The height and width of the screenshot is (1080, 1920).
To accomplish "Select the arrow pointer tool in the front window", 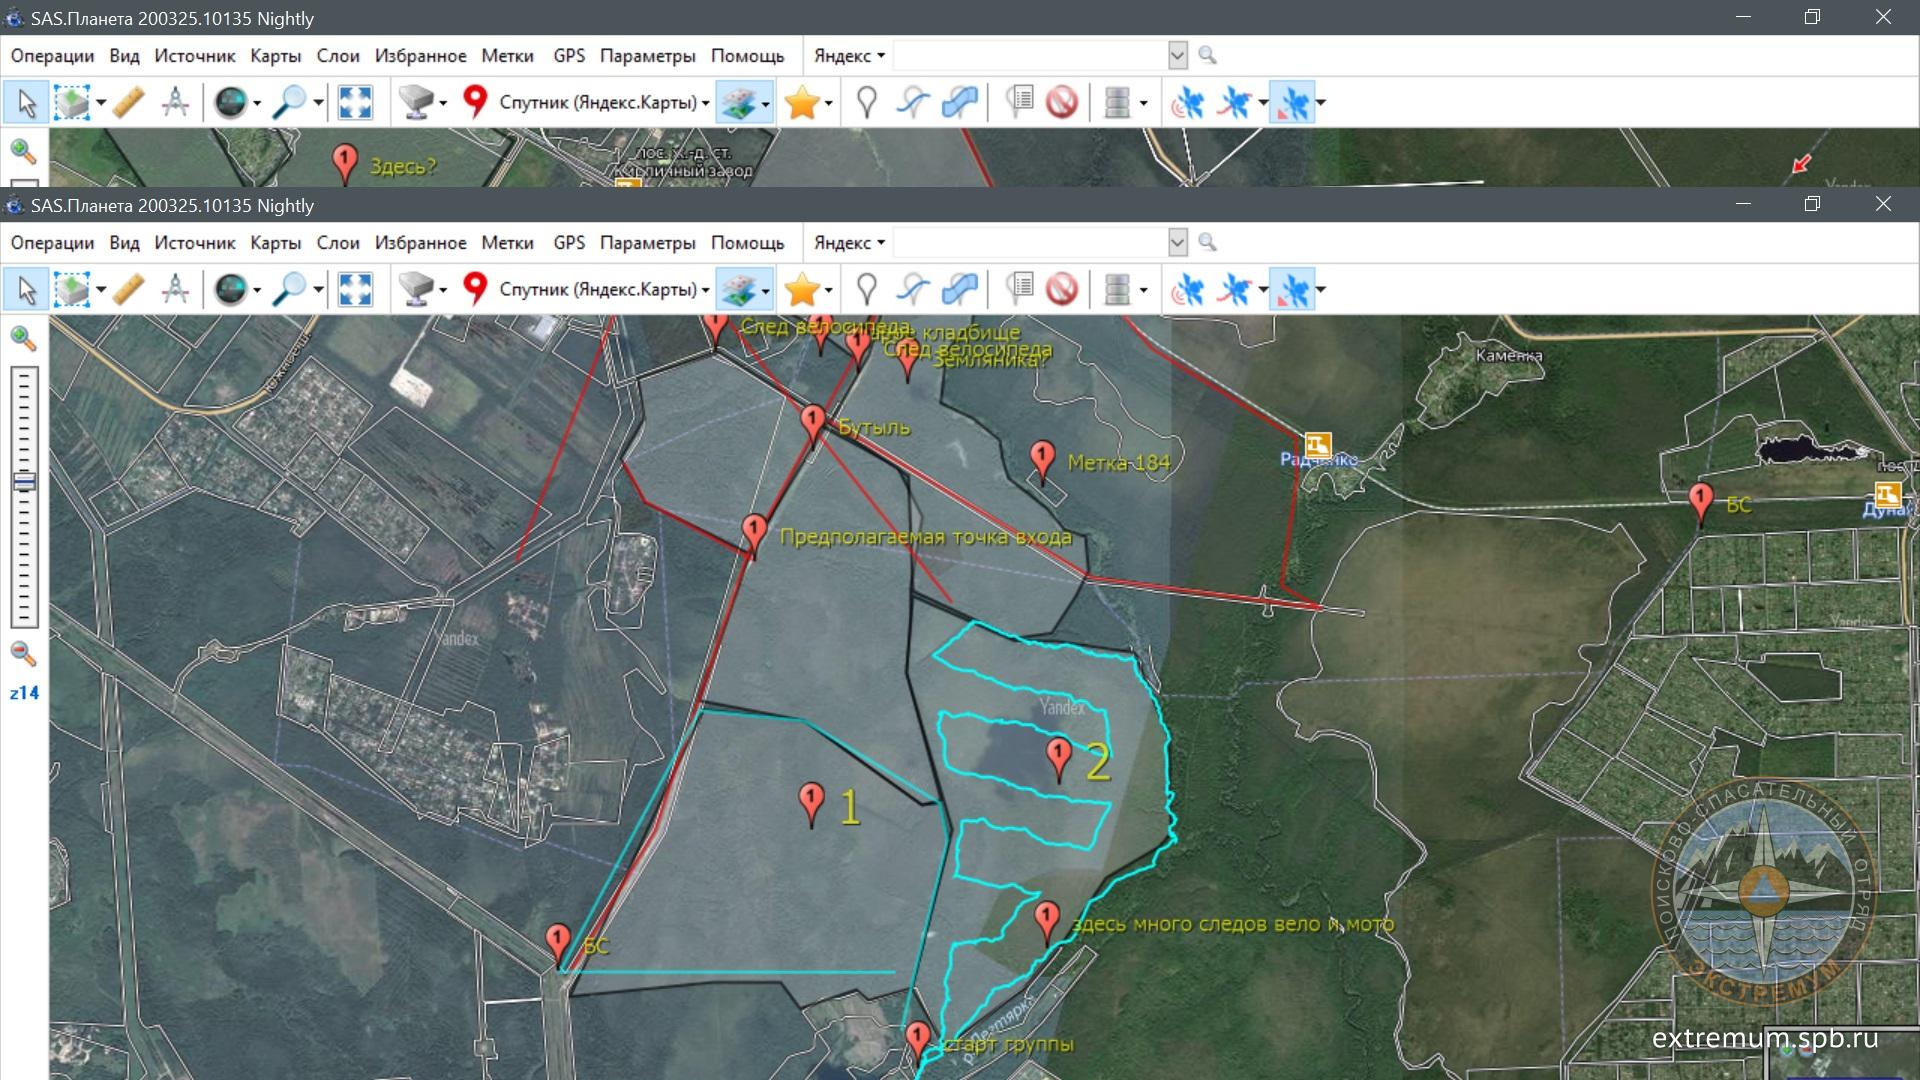I will (x=26, y=290).
